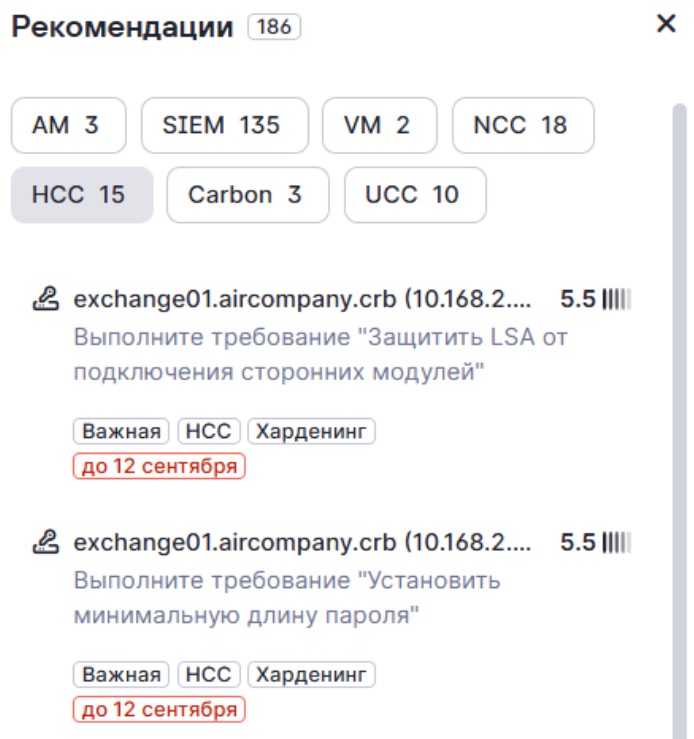Click the Харденинг tag on the password recommendation
694x739 pixels.
point(311,675)
